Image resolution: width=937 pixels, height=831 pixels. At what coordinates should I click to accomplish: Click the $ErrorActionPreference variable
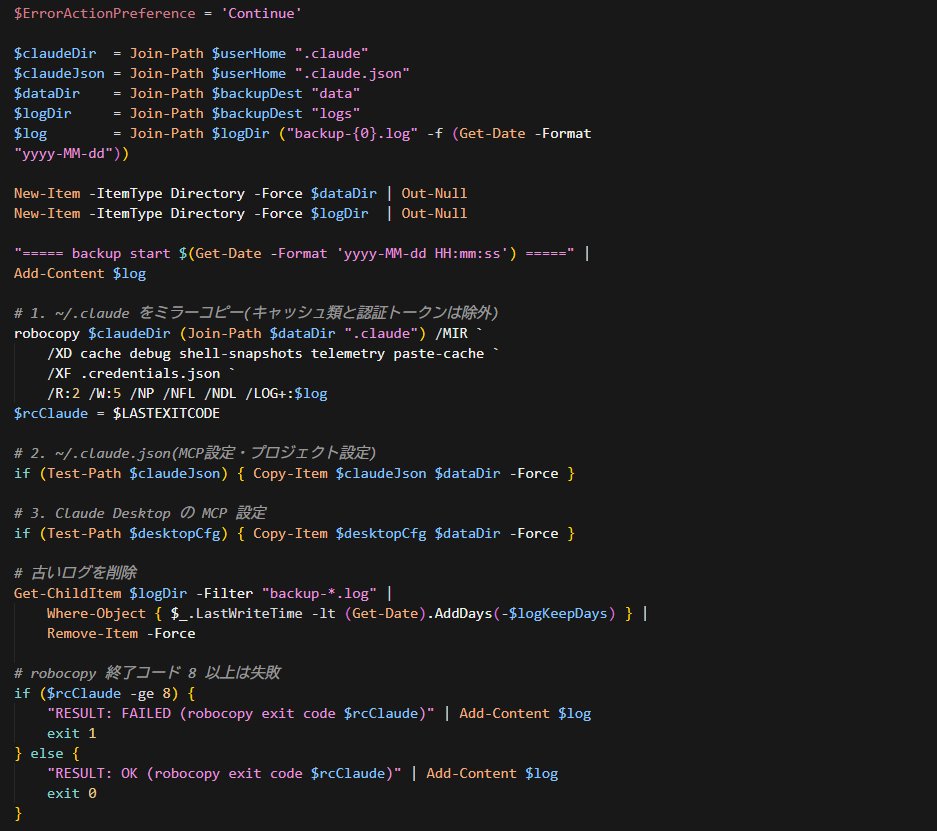point(105,13)
